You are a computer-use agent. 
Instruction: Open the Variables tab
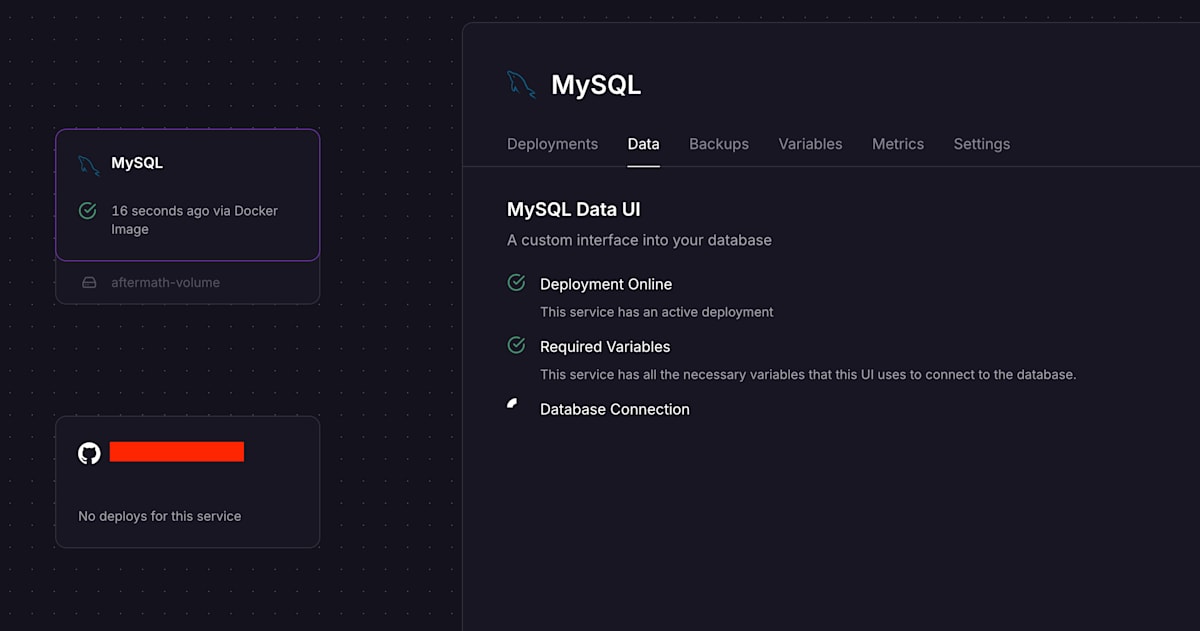pyautogui.click(x=810, y=144)
